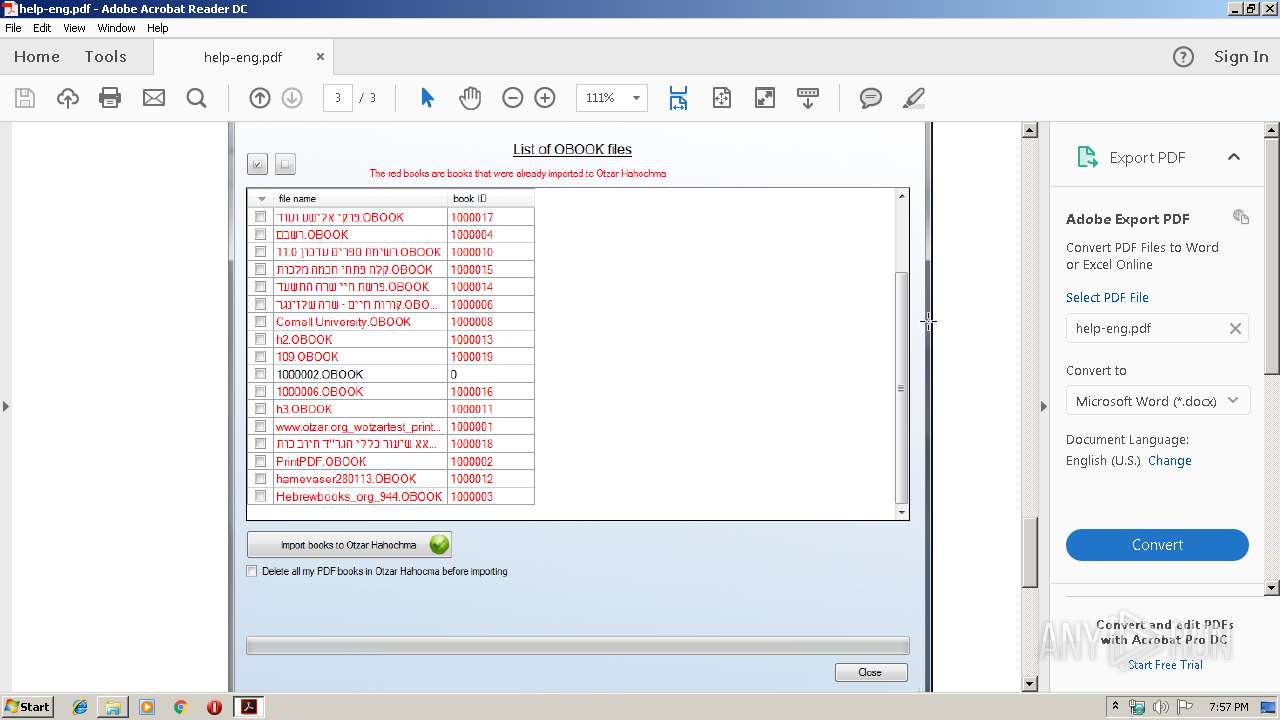Activate the hand pan tool
This screenshot has width=1280, height=720.
(x=470, y=98)
